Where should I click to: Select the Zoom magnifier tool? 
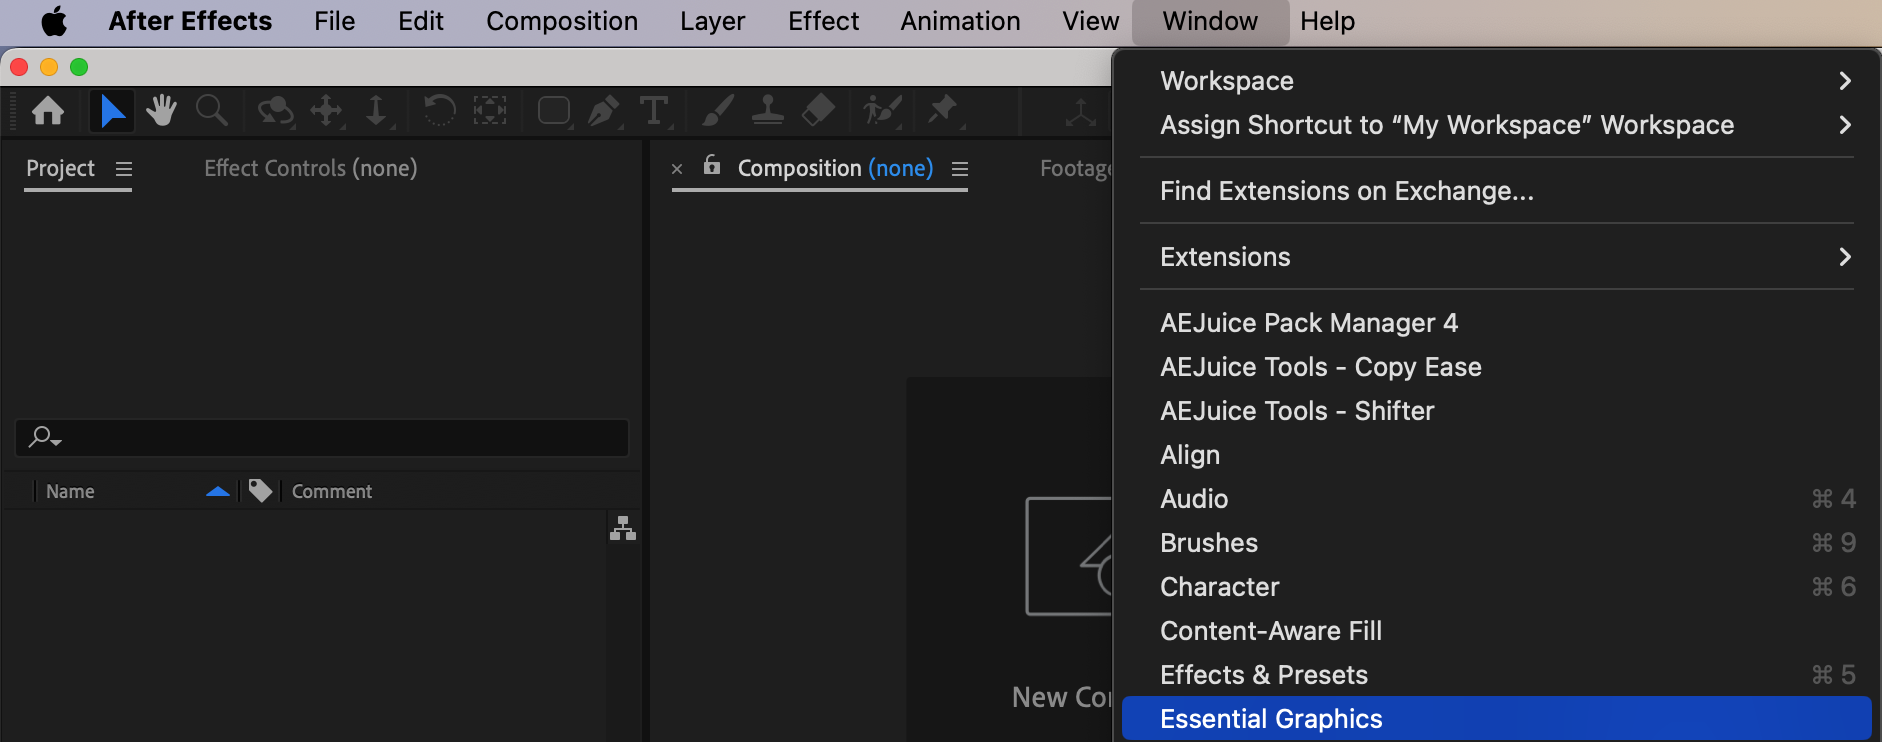tap(211, 110)
